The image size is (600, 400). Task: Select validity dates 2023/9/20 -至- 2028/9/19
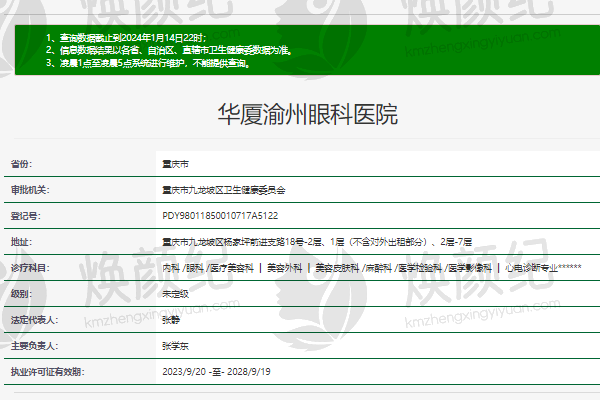coord(216,372)
